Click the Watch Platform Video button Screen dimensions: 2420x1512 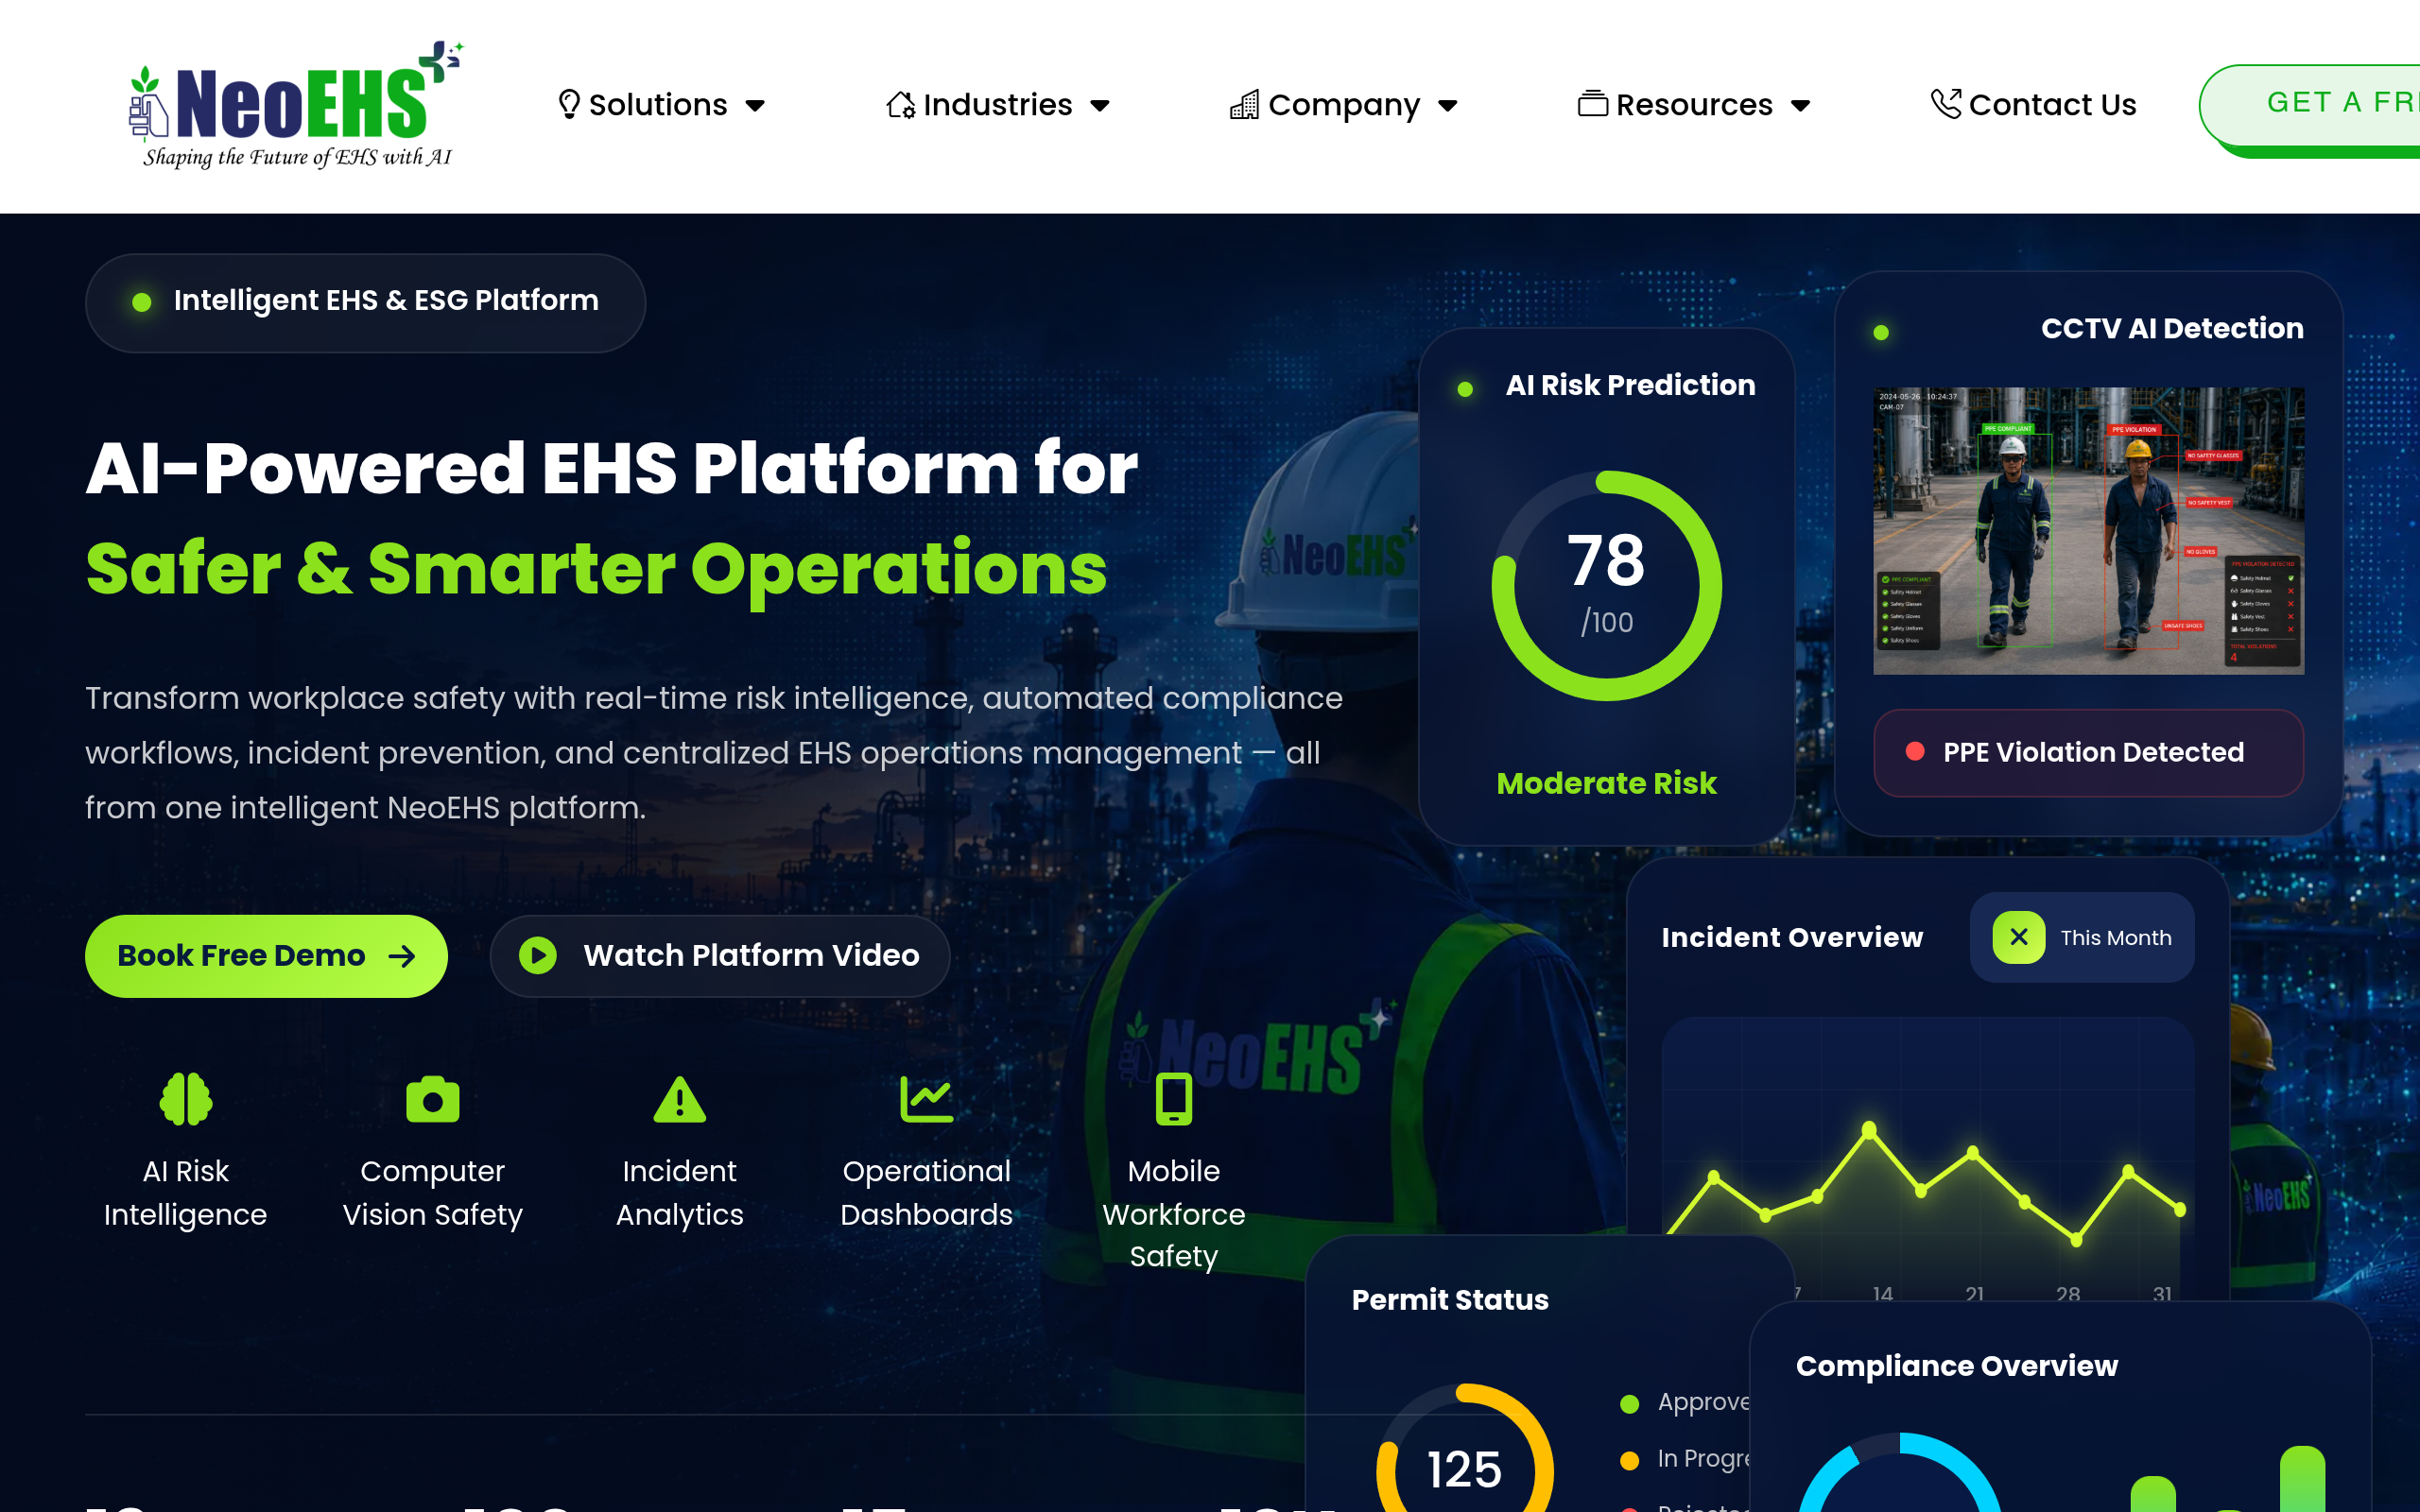click(x=719, y=956)
